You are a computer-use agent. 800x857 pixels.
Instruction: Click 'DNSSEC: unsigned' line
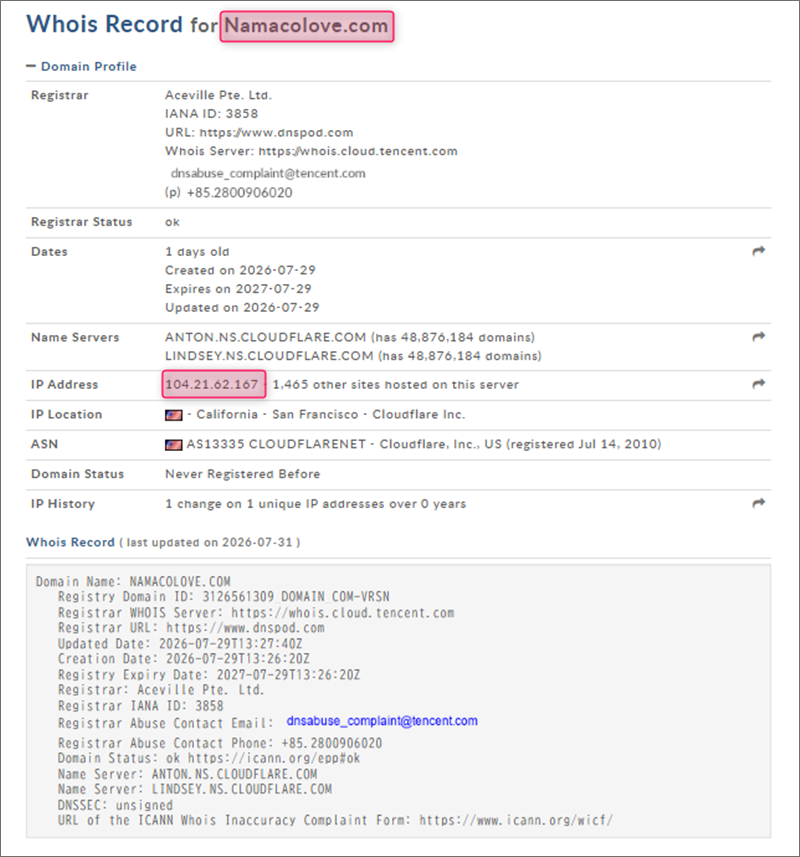115,806
